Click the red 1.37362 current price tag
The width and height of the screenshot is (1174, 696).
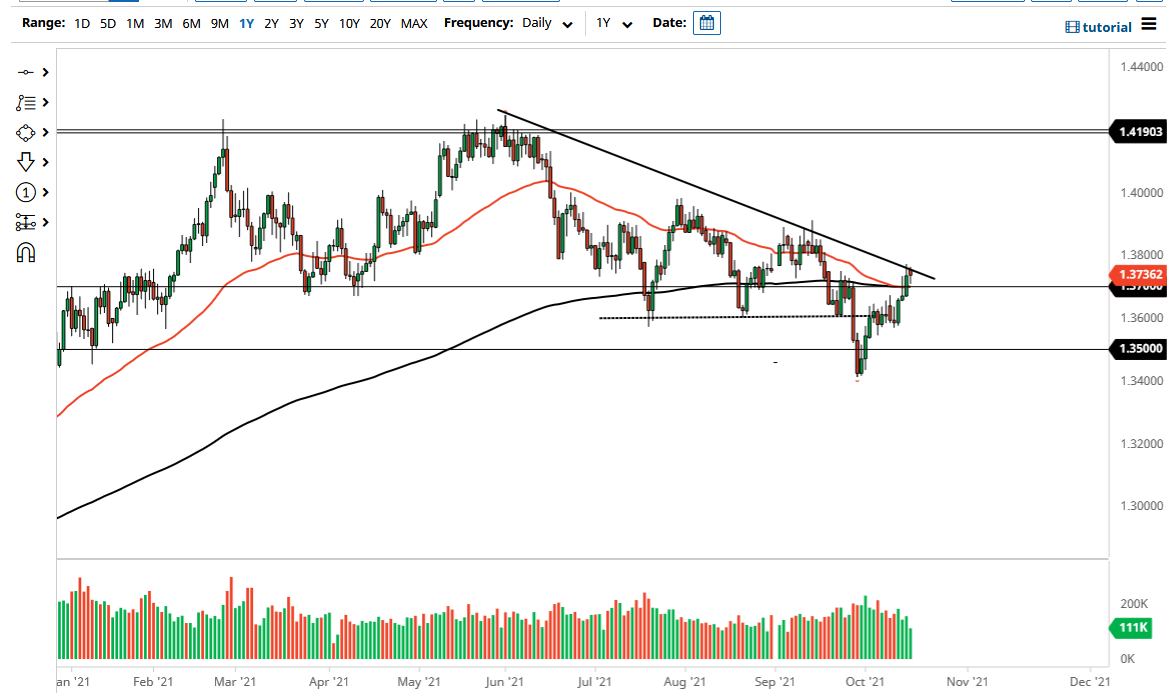1141,273
